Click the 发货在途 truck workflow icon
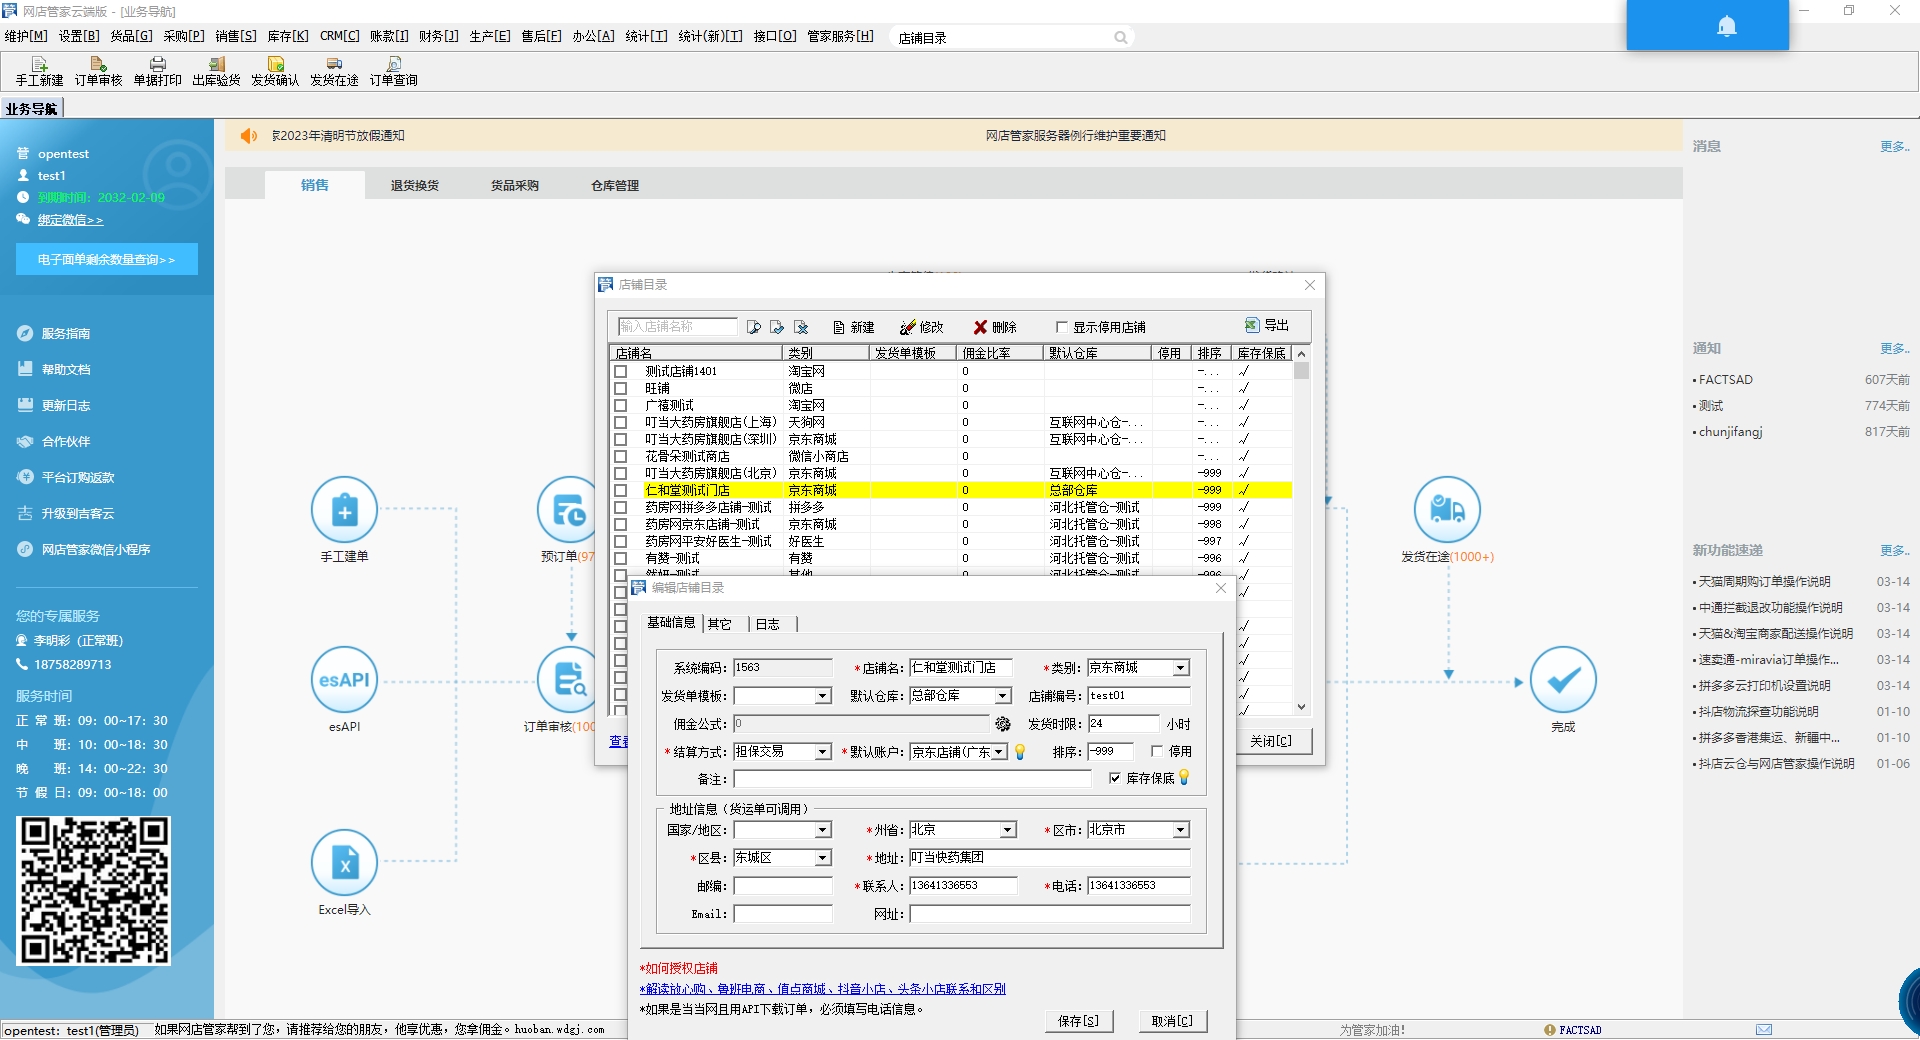The height and width of the screenshot is (1040, 1920). 1447,510
